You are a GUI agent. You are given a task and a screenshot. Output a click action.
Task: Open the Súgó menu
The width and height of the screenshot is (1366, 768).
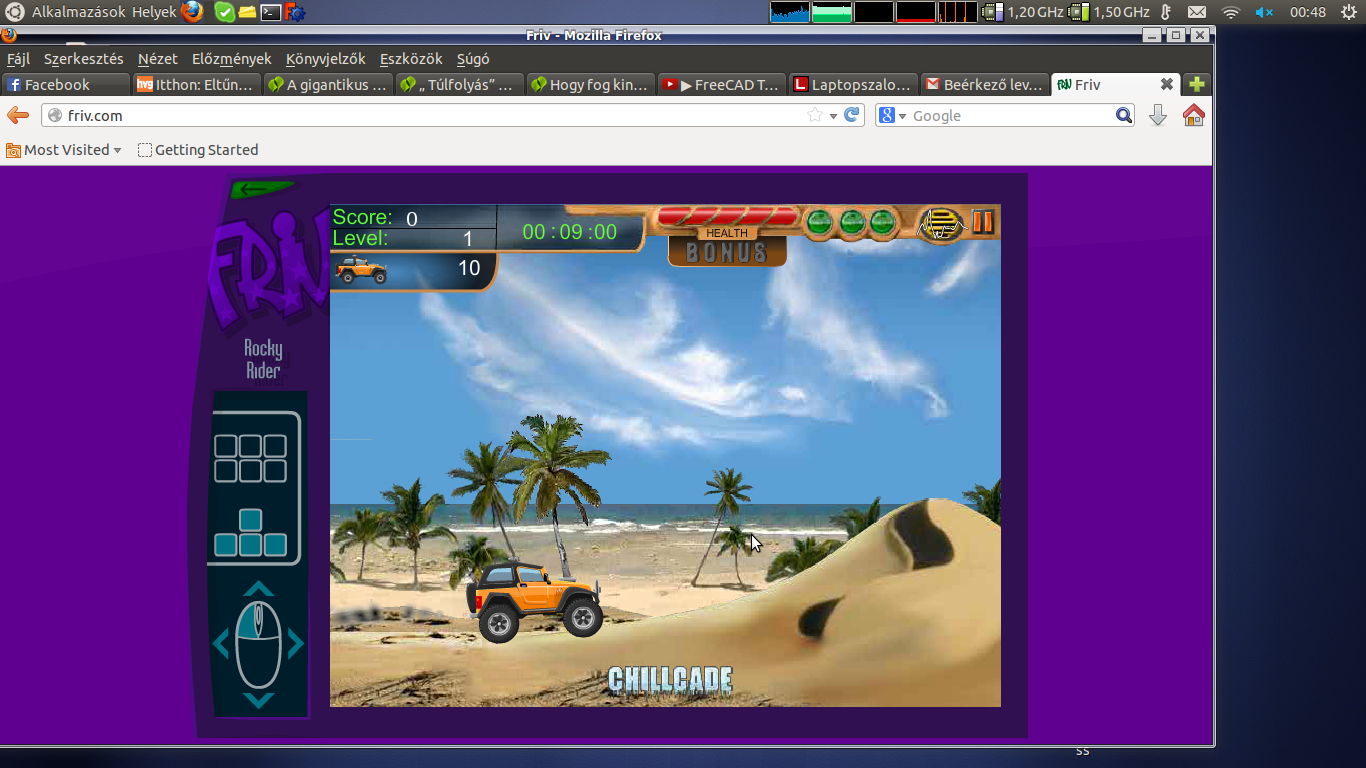(473, 59)
